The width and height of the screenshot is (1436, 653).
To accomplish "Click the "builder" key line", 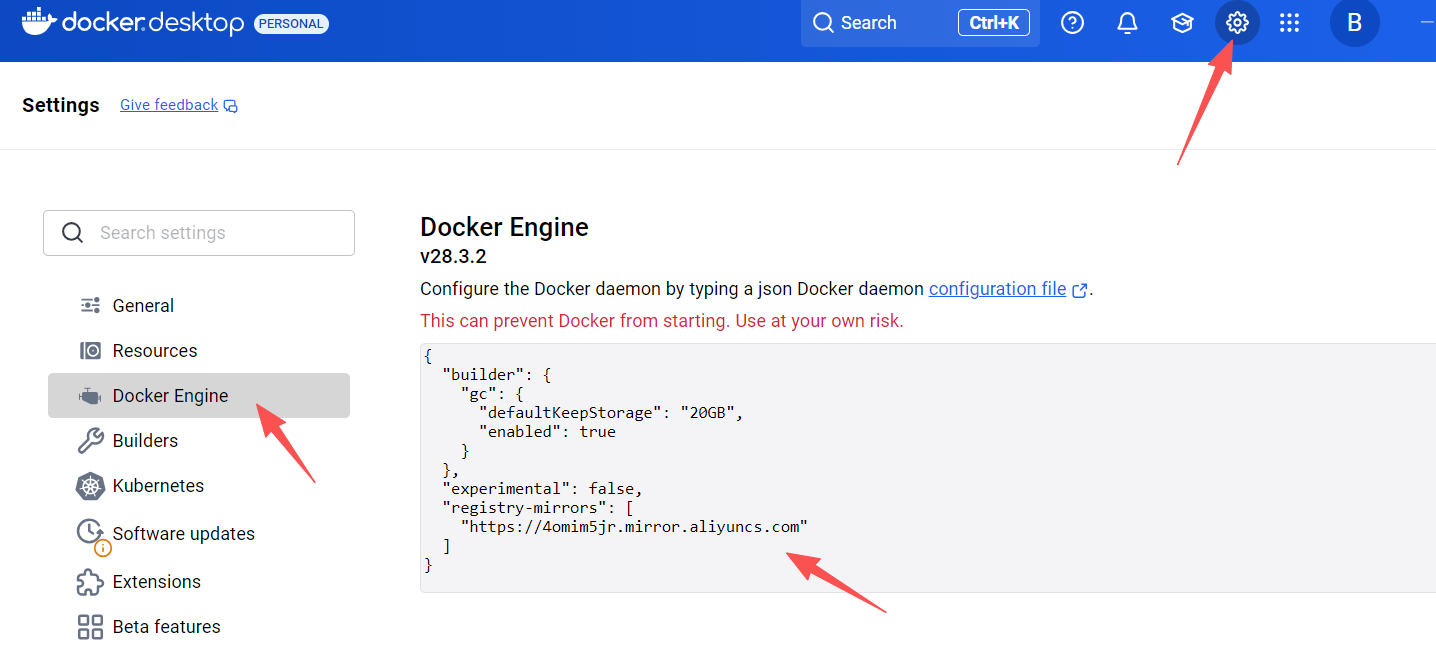I will coord(497,375).
